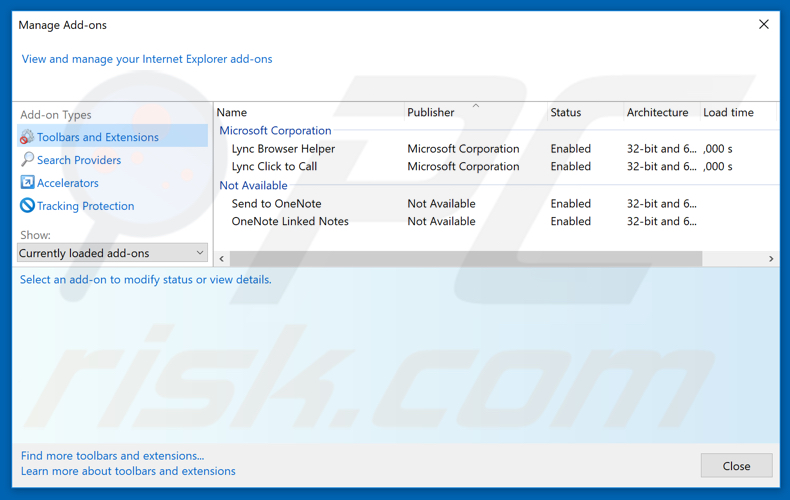Screen dimensions: 790x500
Task: Select the Lync Browser Helper add-on
Action: tap(283, 149)
